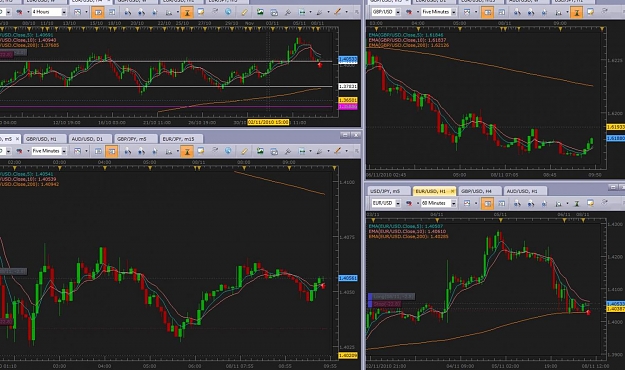This screenshot has height=370, width=625.
Task: Click the add indicator icon in the 4 Hours window toolbar
Action: pyautogui.click(x=169, y=12)
